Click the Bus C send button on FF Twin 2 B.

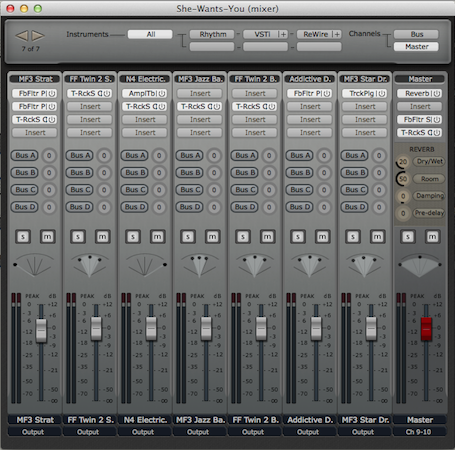tap(245, 190)
